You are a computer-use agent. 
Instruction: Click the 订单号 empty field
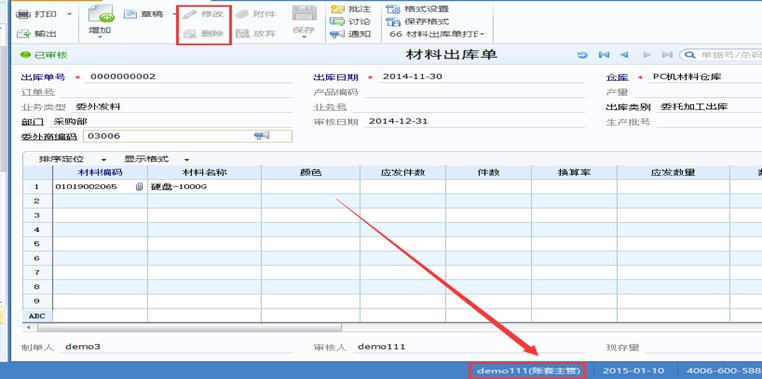(176, 92)
